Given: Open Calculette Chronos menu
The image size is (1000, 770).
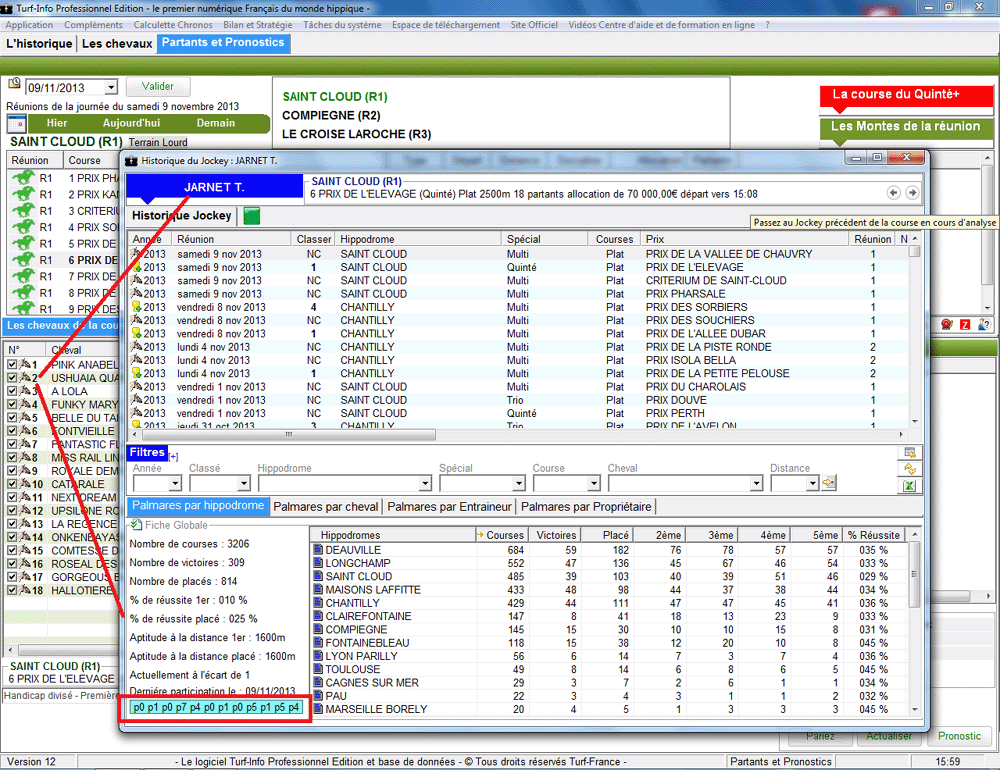Looking at the screenshot, I should (173, 25).
